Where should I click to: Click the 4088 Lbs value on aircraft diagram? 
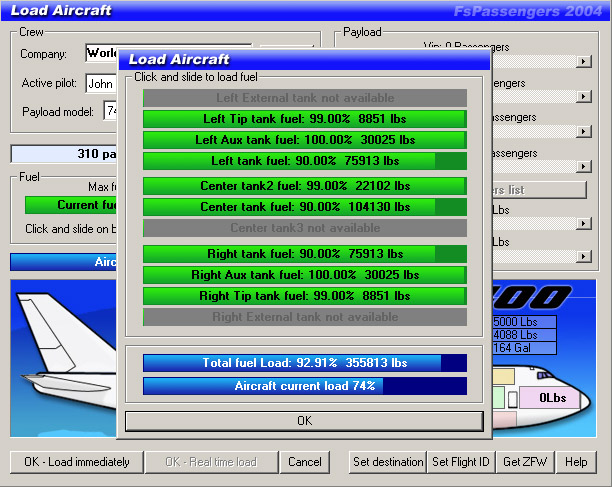pos(524,335)
